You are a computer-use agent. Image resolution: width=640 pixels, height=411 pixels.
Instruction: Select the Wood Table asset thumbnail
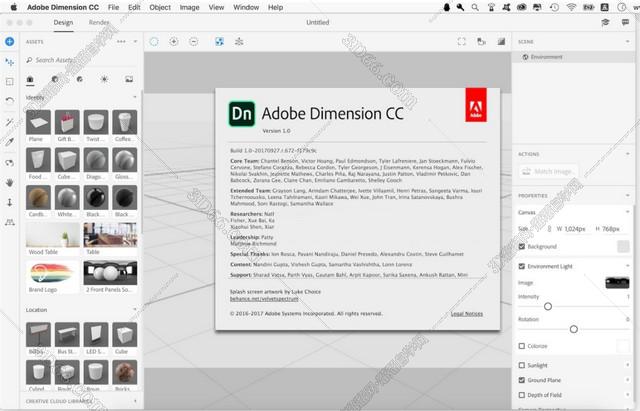52,236
